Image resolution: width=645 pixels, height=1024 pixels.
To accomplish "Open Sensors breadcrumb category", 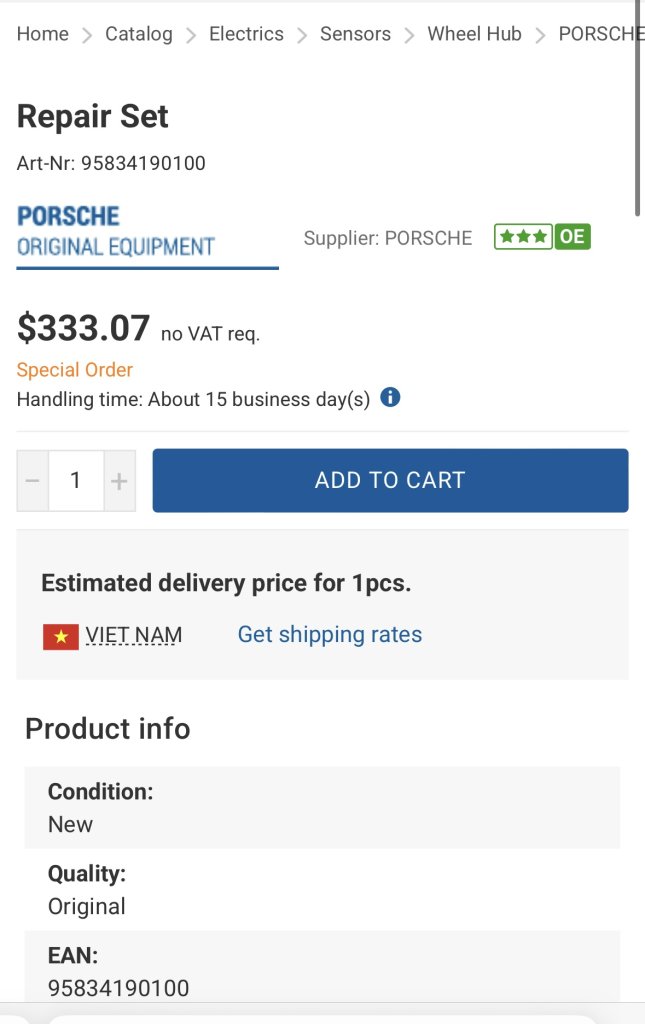I will coord(355,34).
